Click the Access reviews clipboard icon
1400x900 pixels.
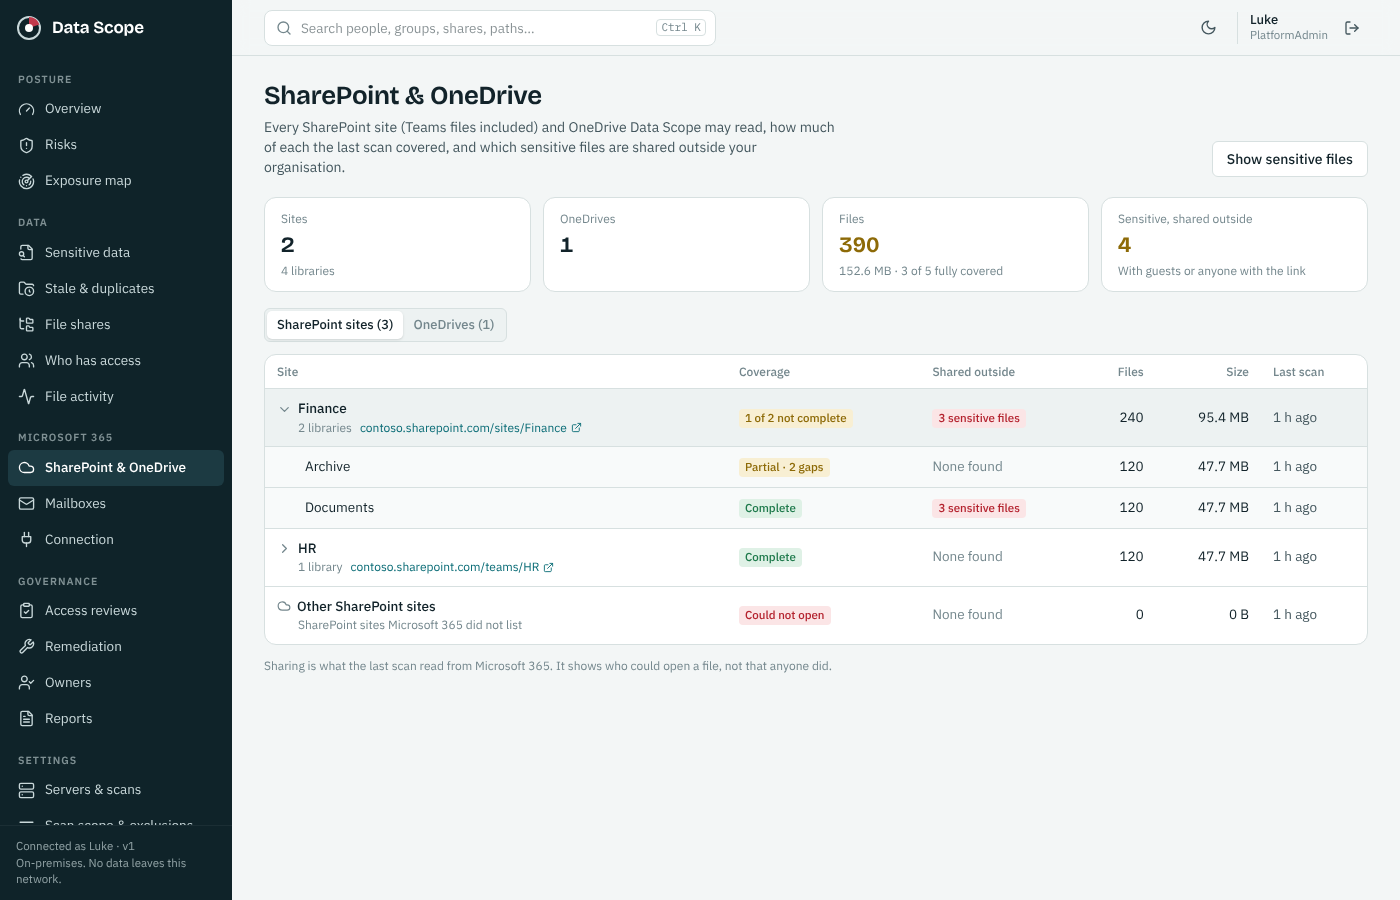click(27, 611)
